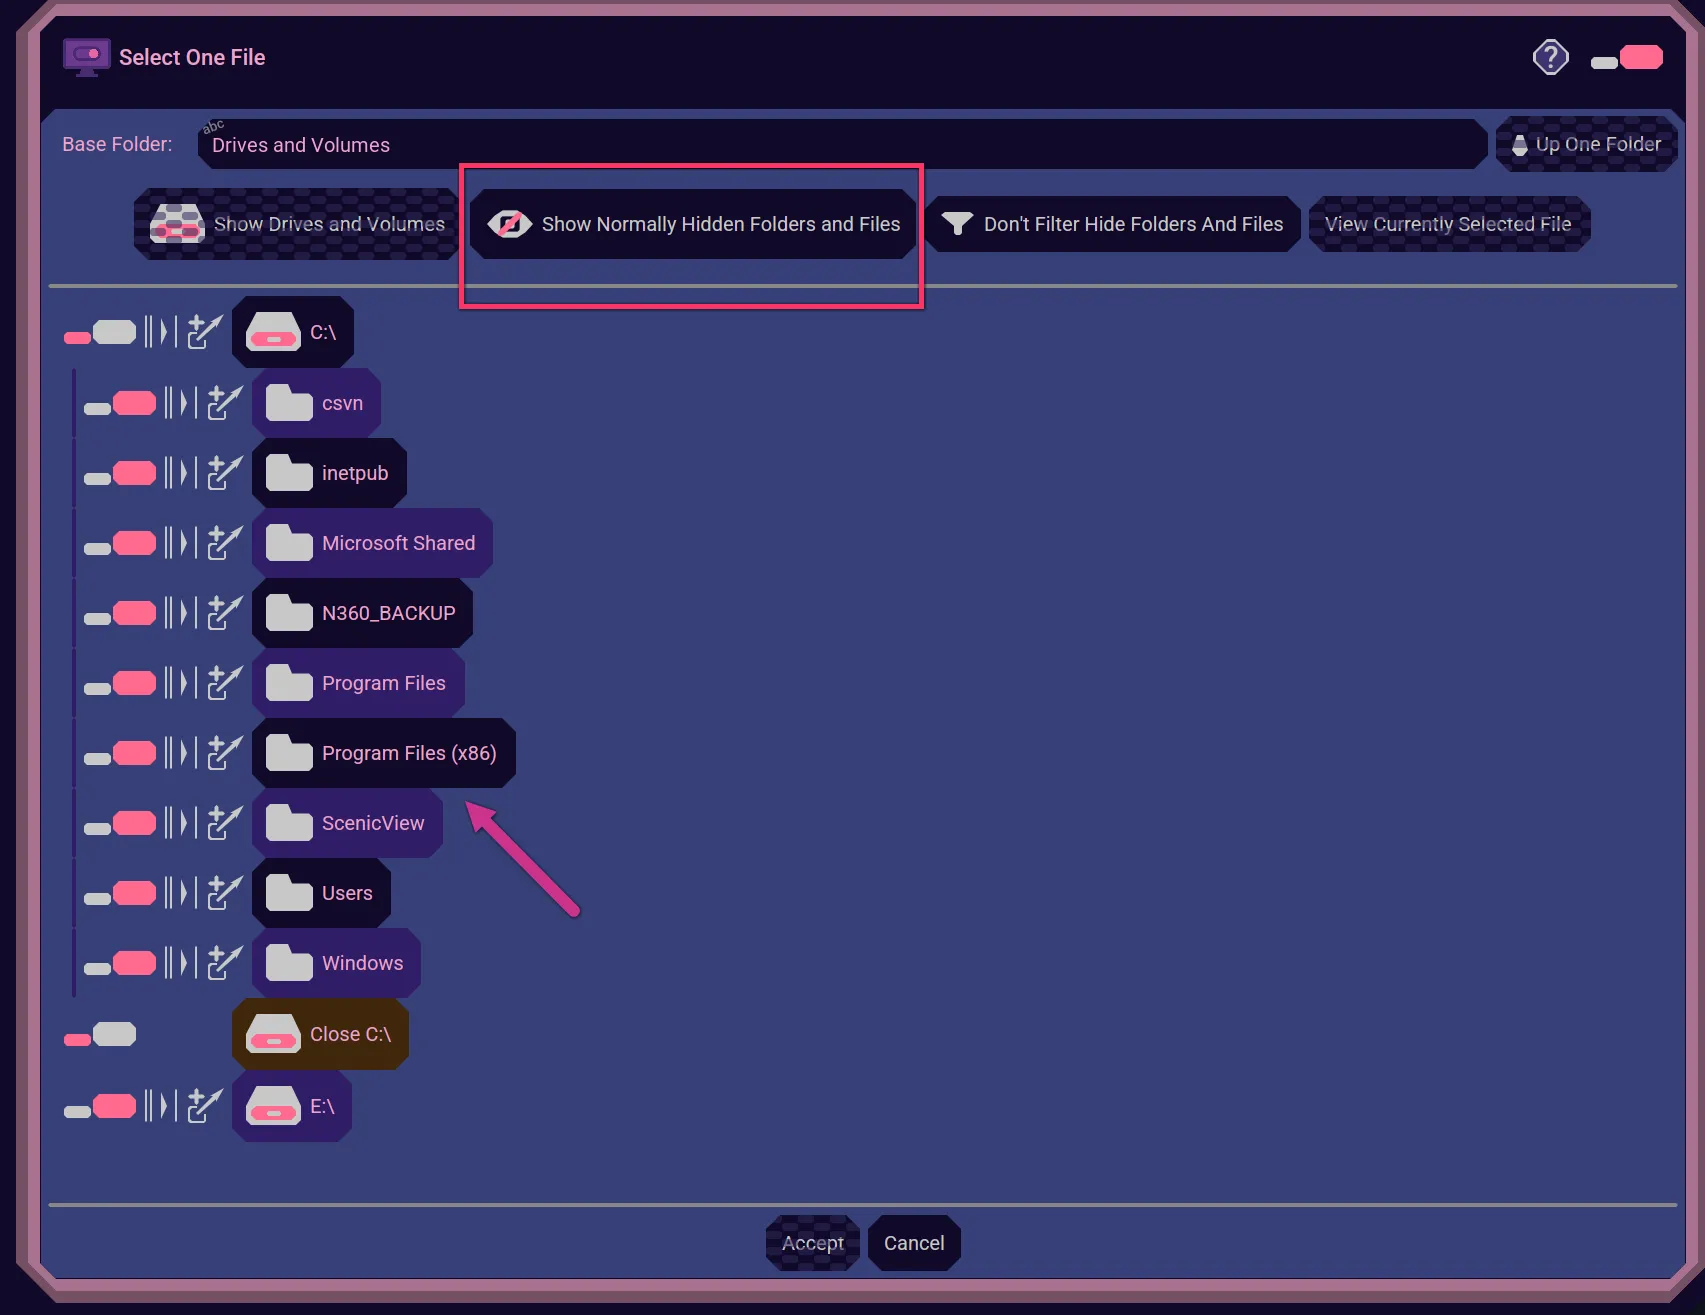
Task: Expand the Program Files row arrow control
Action: (181, 683)
